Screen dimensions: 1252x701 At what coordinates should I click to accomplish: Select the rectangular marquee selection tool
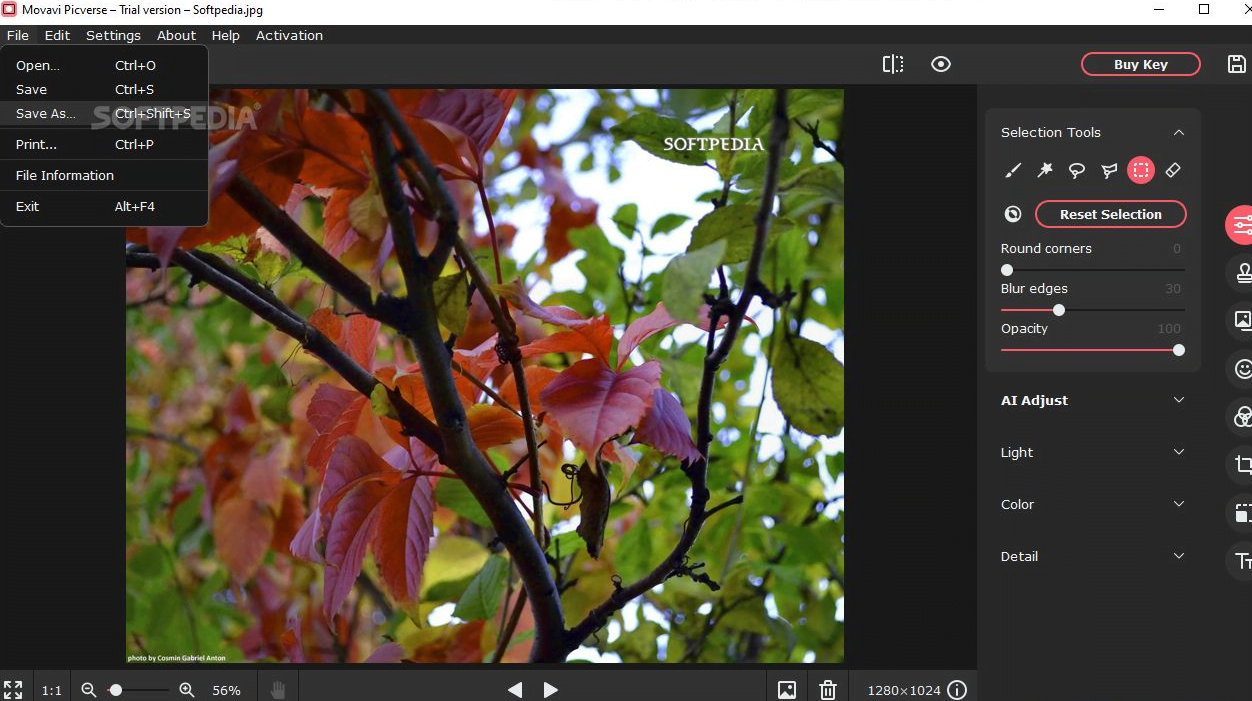[x=1140, y=170]
